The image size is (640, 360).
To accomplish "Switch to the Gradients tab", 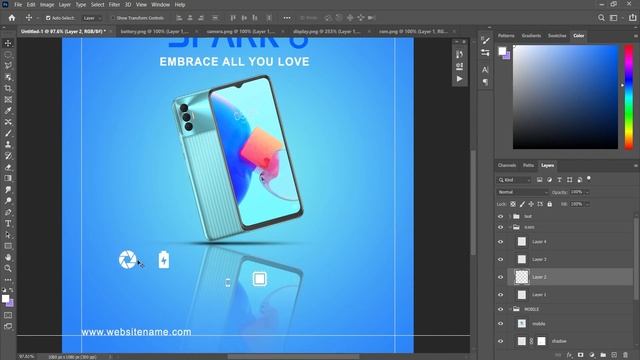I will pyautogui.click(x=531, y=36).
